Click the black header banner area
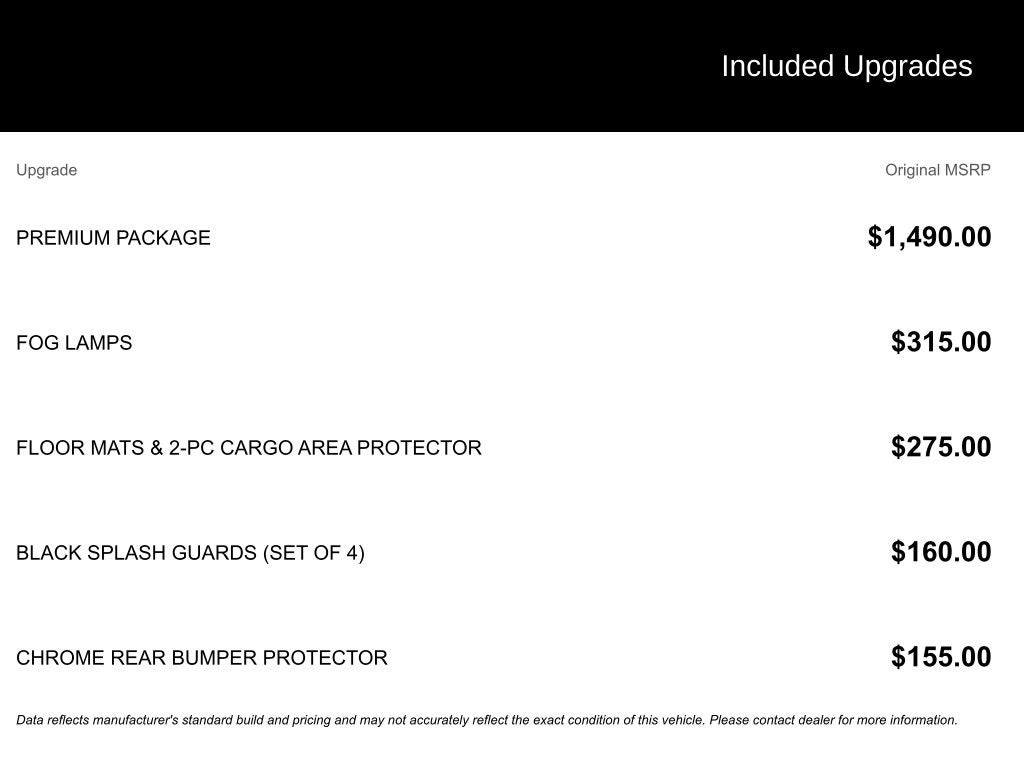This screenshot has height=768, width=1024. [512, 66]
